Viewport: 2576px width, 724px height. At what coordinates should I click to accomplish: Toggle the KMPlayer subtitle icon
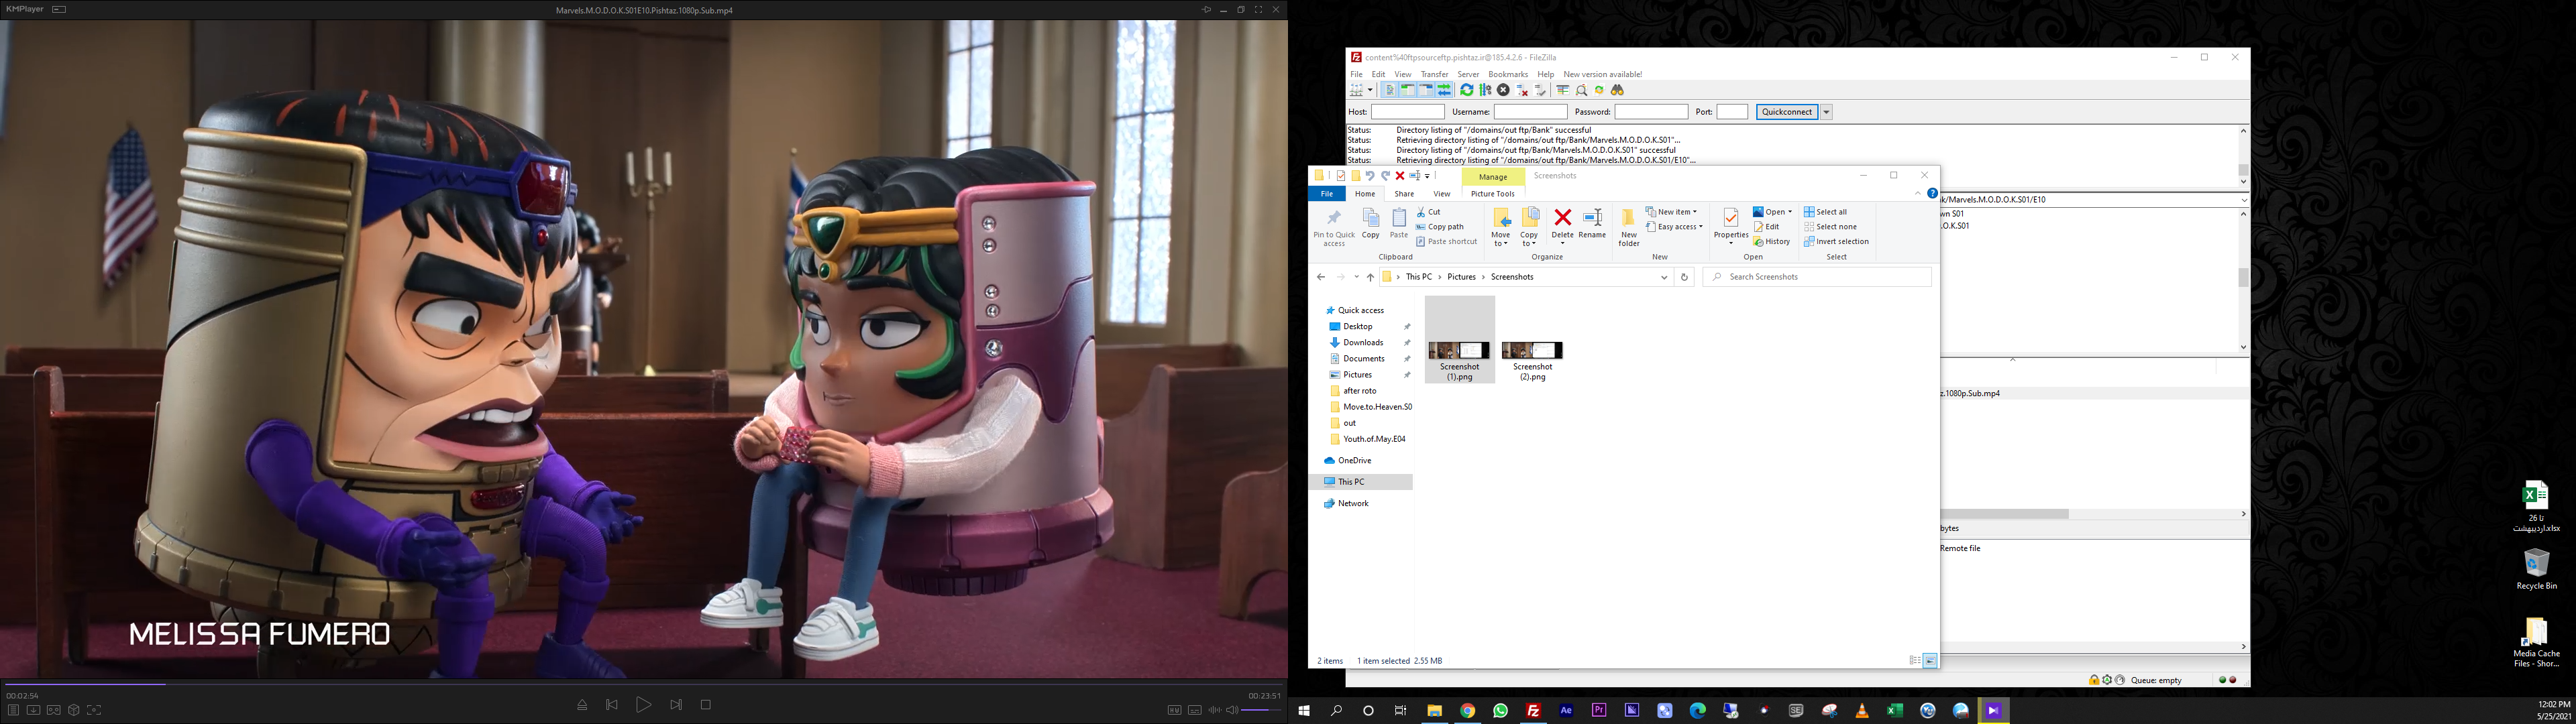[x=1194, y=710]
